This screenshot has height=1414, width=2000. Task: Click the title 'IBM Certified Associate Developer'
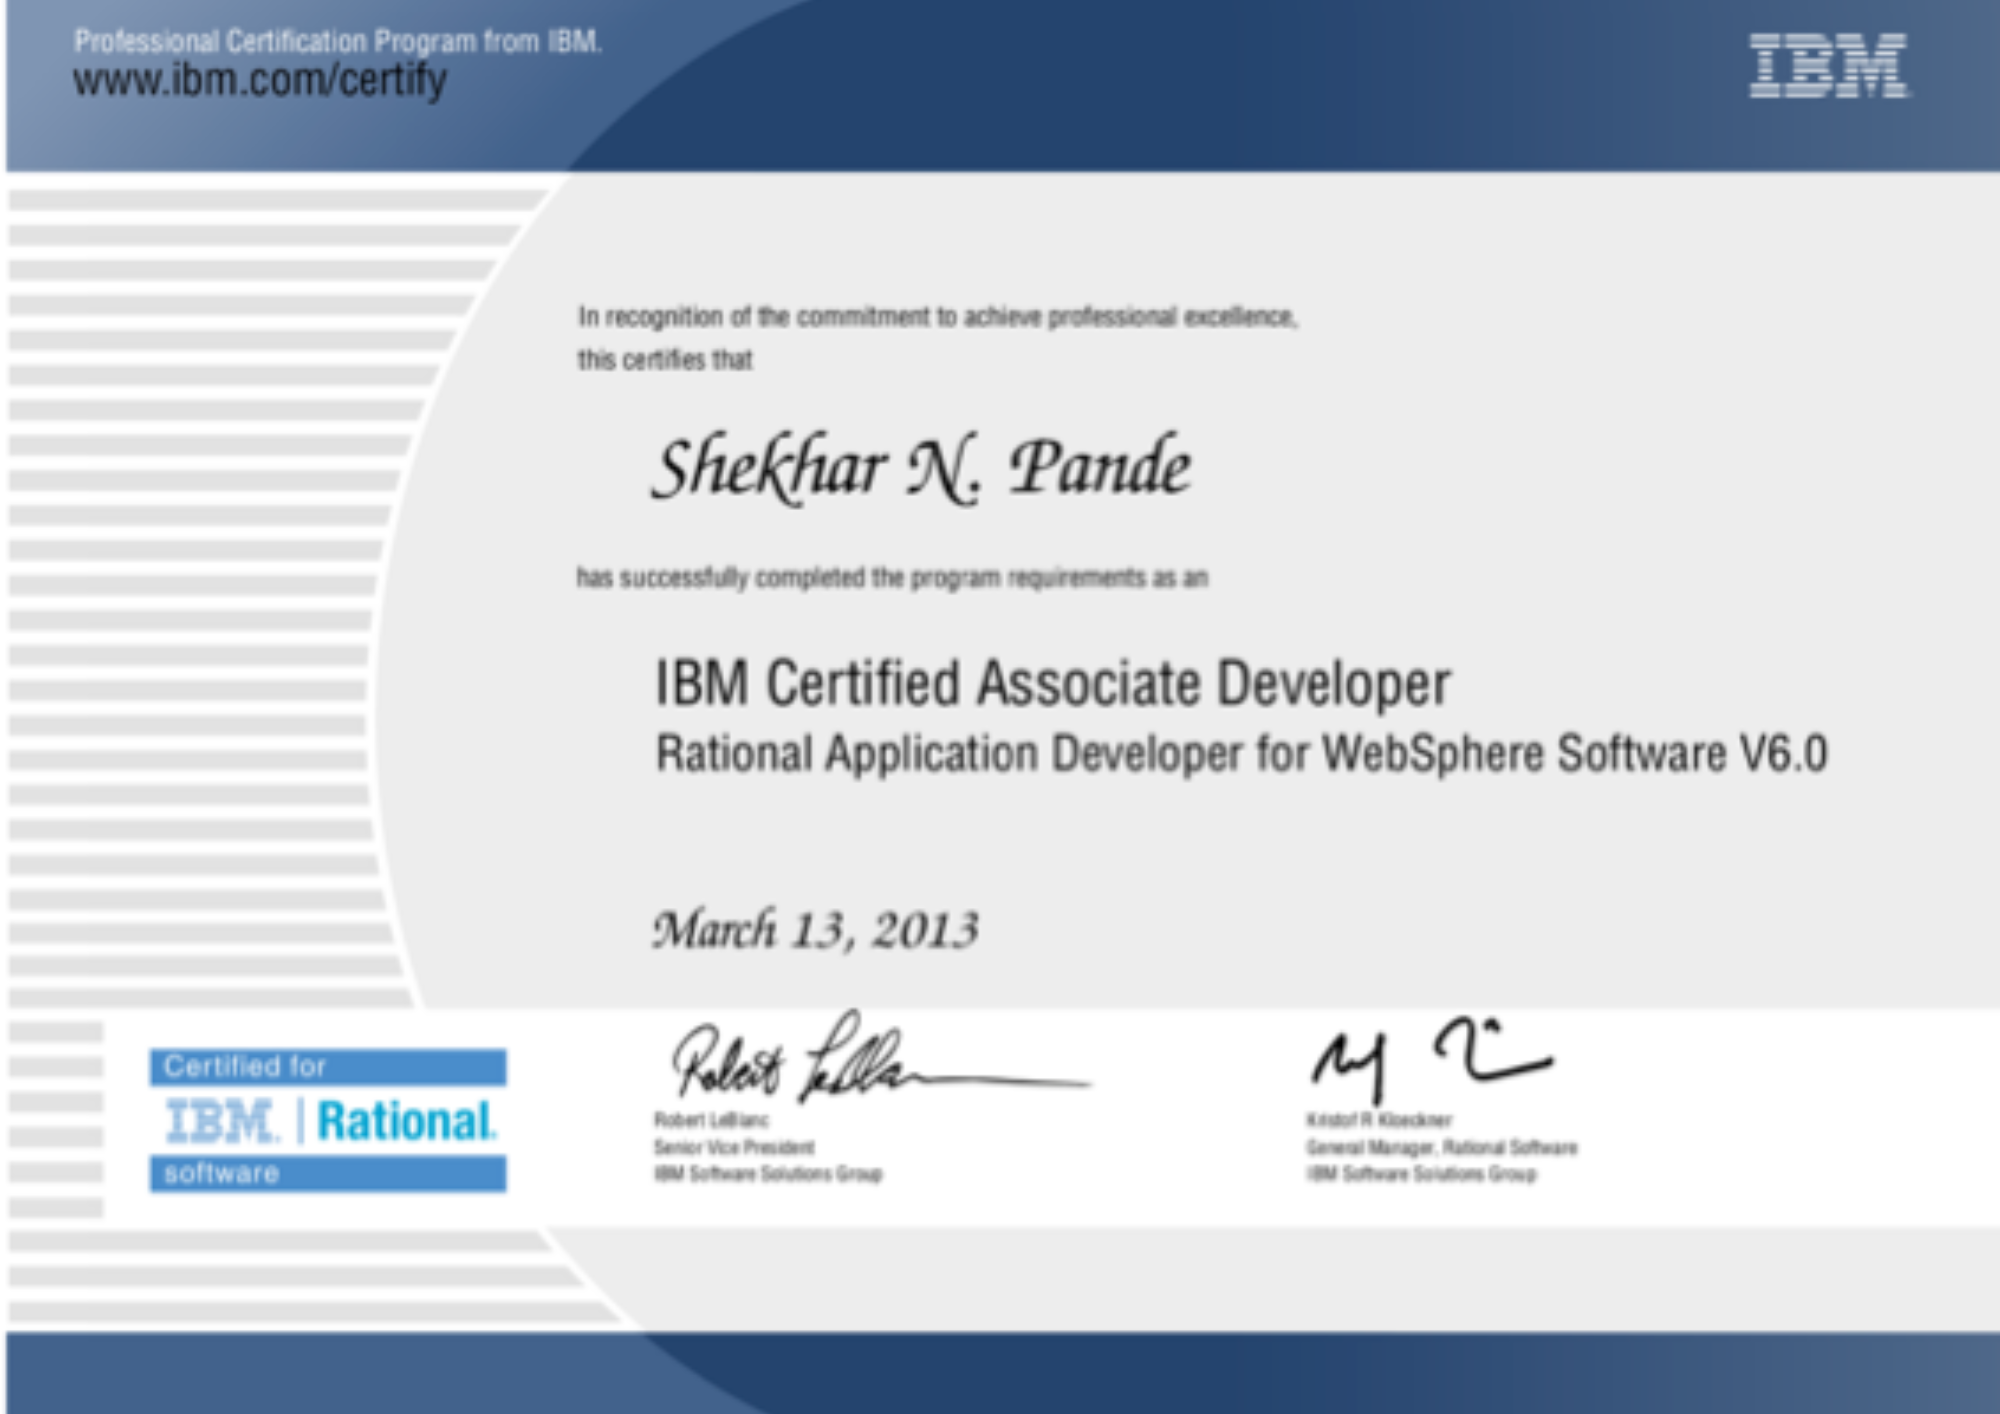1052,684
